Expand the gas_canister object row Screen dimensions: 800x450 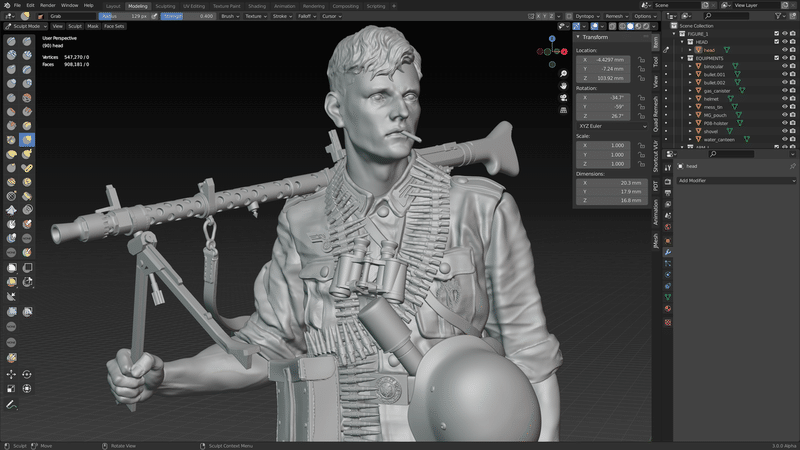tap(690, 91)
